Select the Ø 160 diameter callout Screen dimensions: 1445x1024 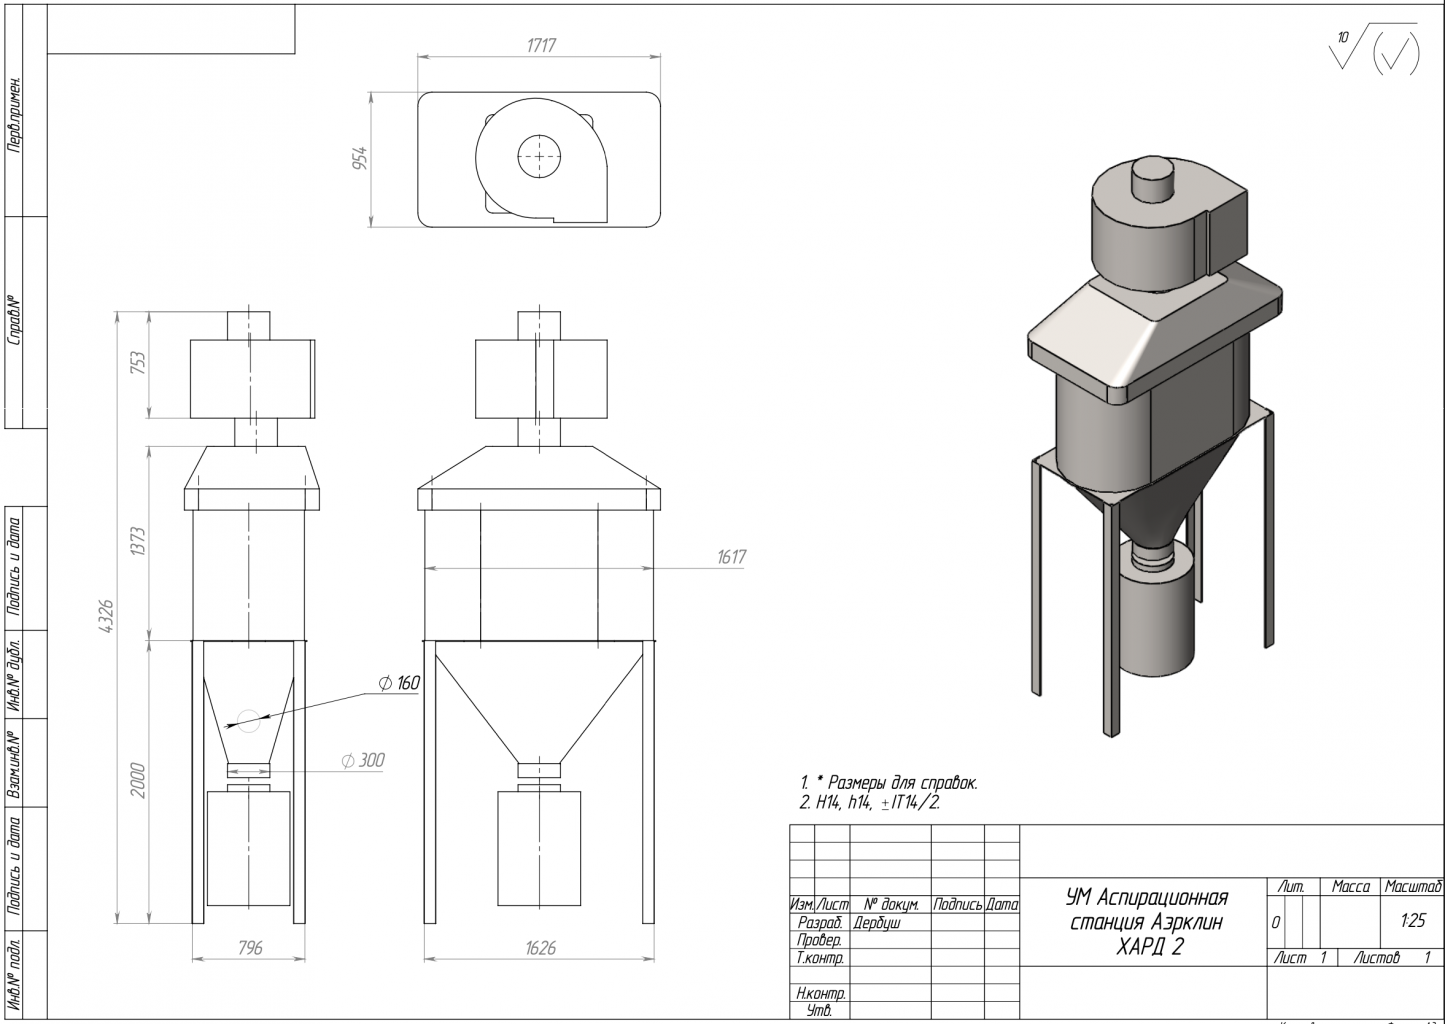click(399, 683)
